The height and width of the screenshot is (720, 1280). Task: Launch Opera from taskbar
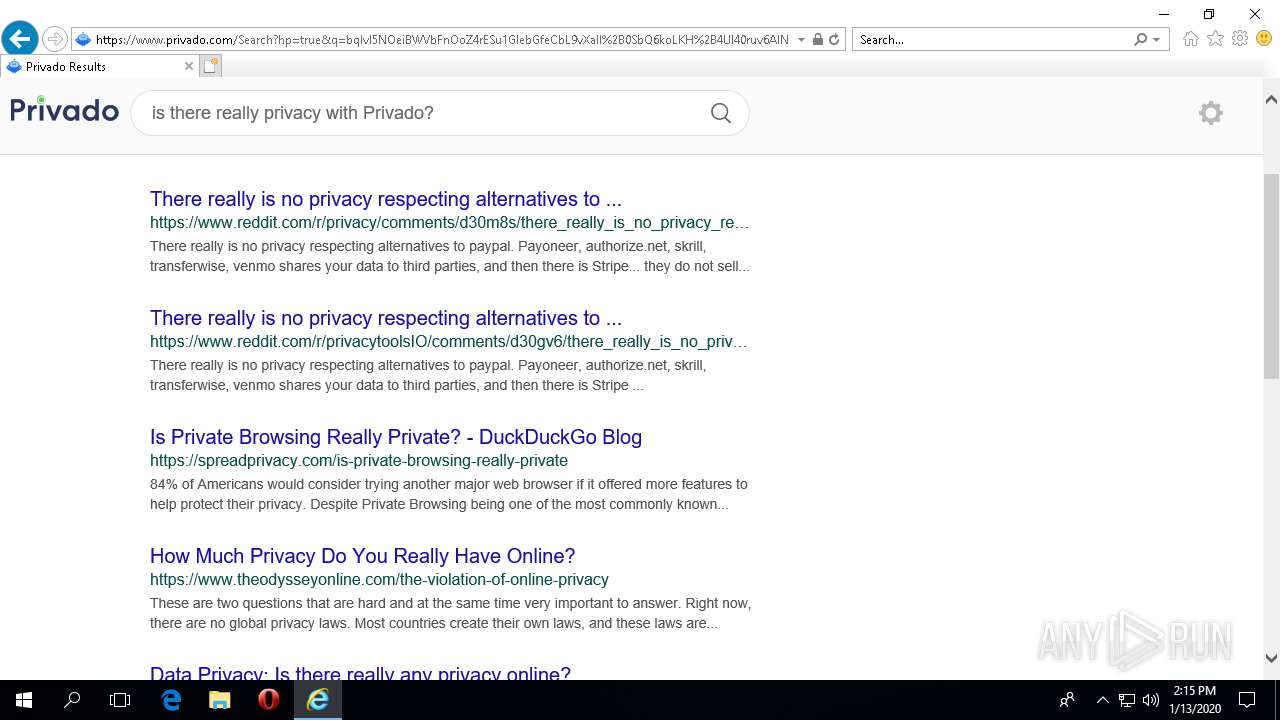click(268, 700)
